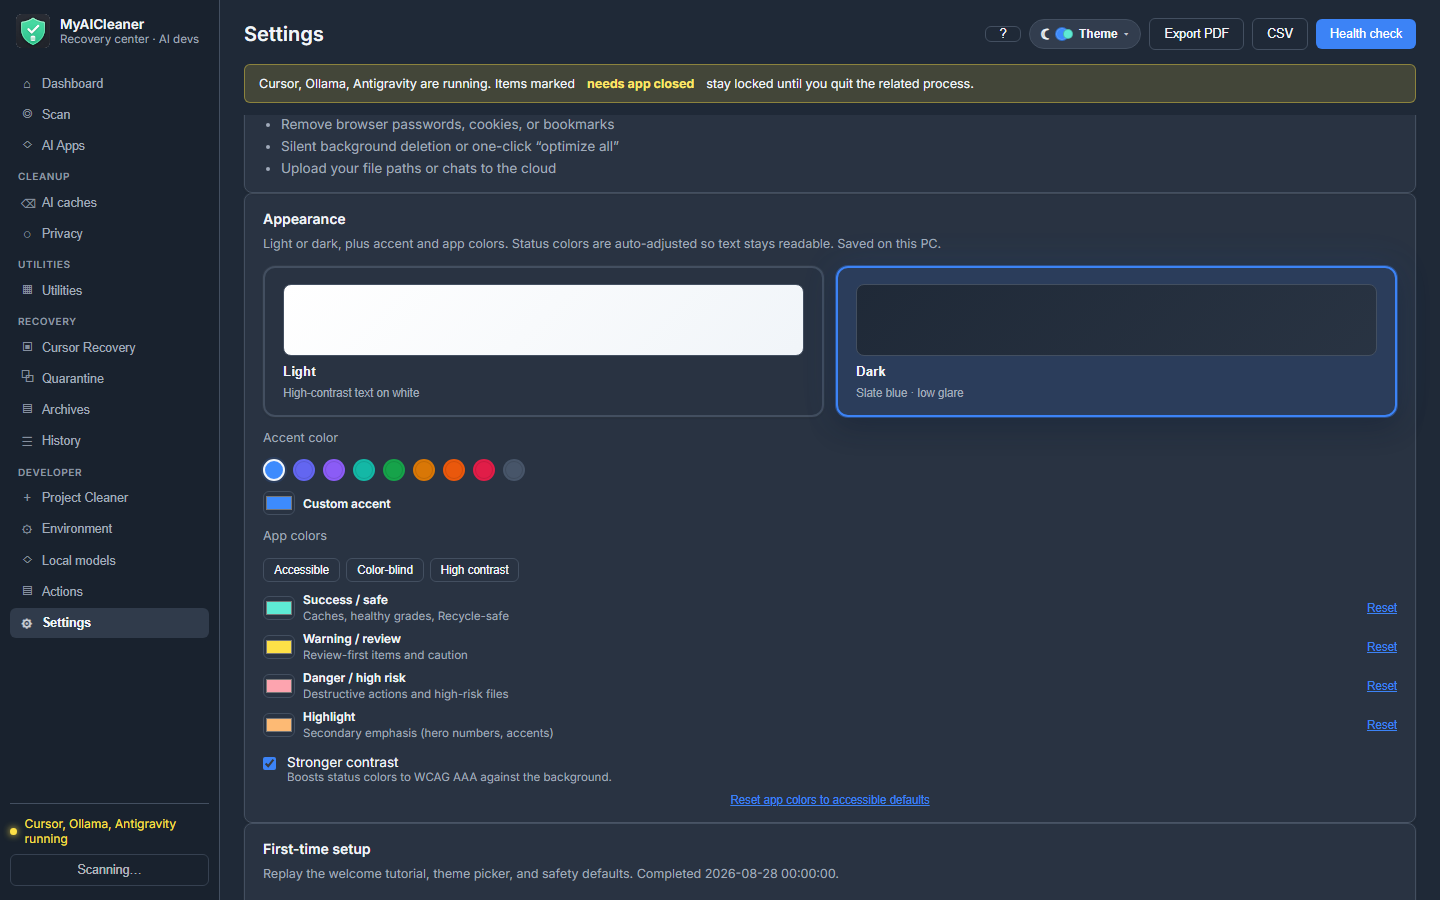Apply the Accessible color preset
Image resolution: width=1440 pixels, height=900 pixels.
[301, 570]
